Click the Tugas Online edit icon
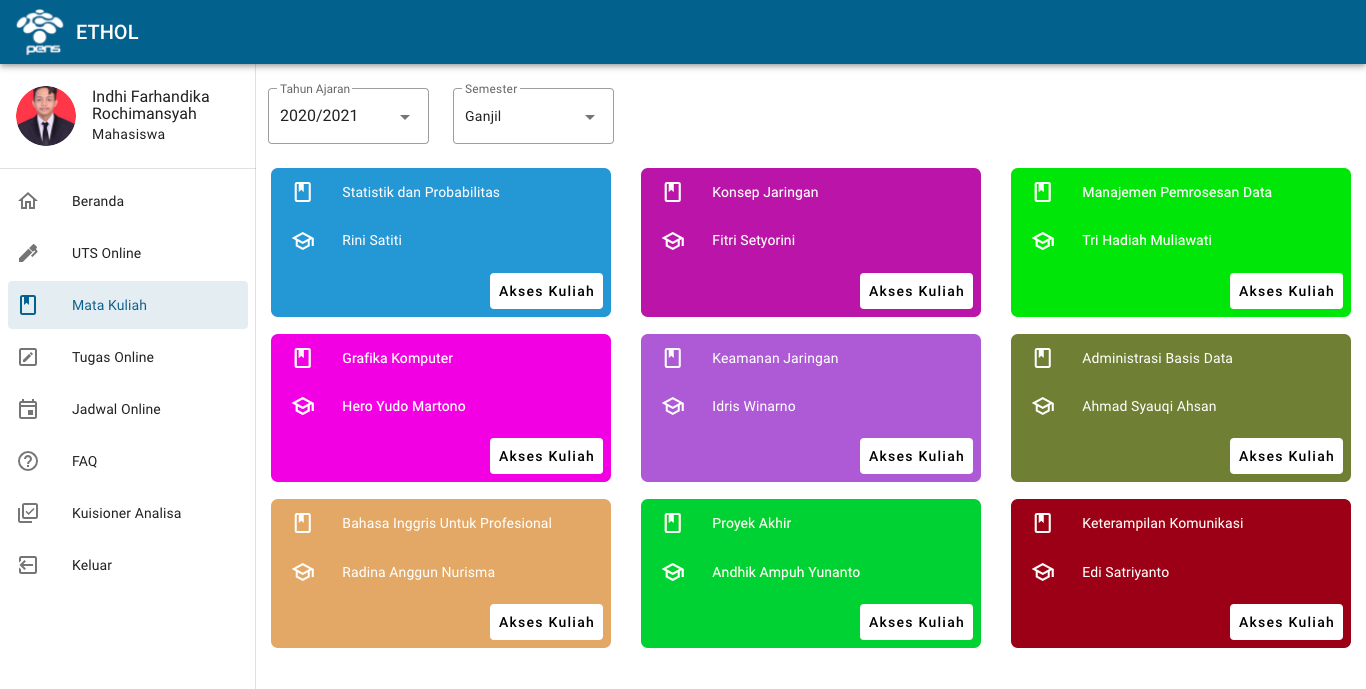The image size is (1366, 689). pos(28,357)
